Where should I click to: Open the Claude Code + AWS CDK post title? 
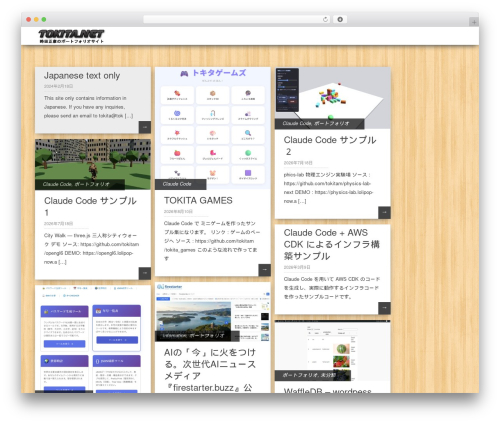[332, 244]
